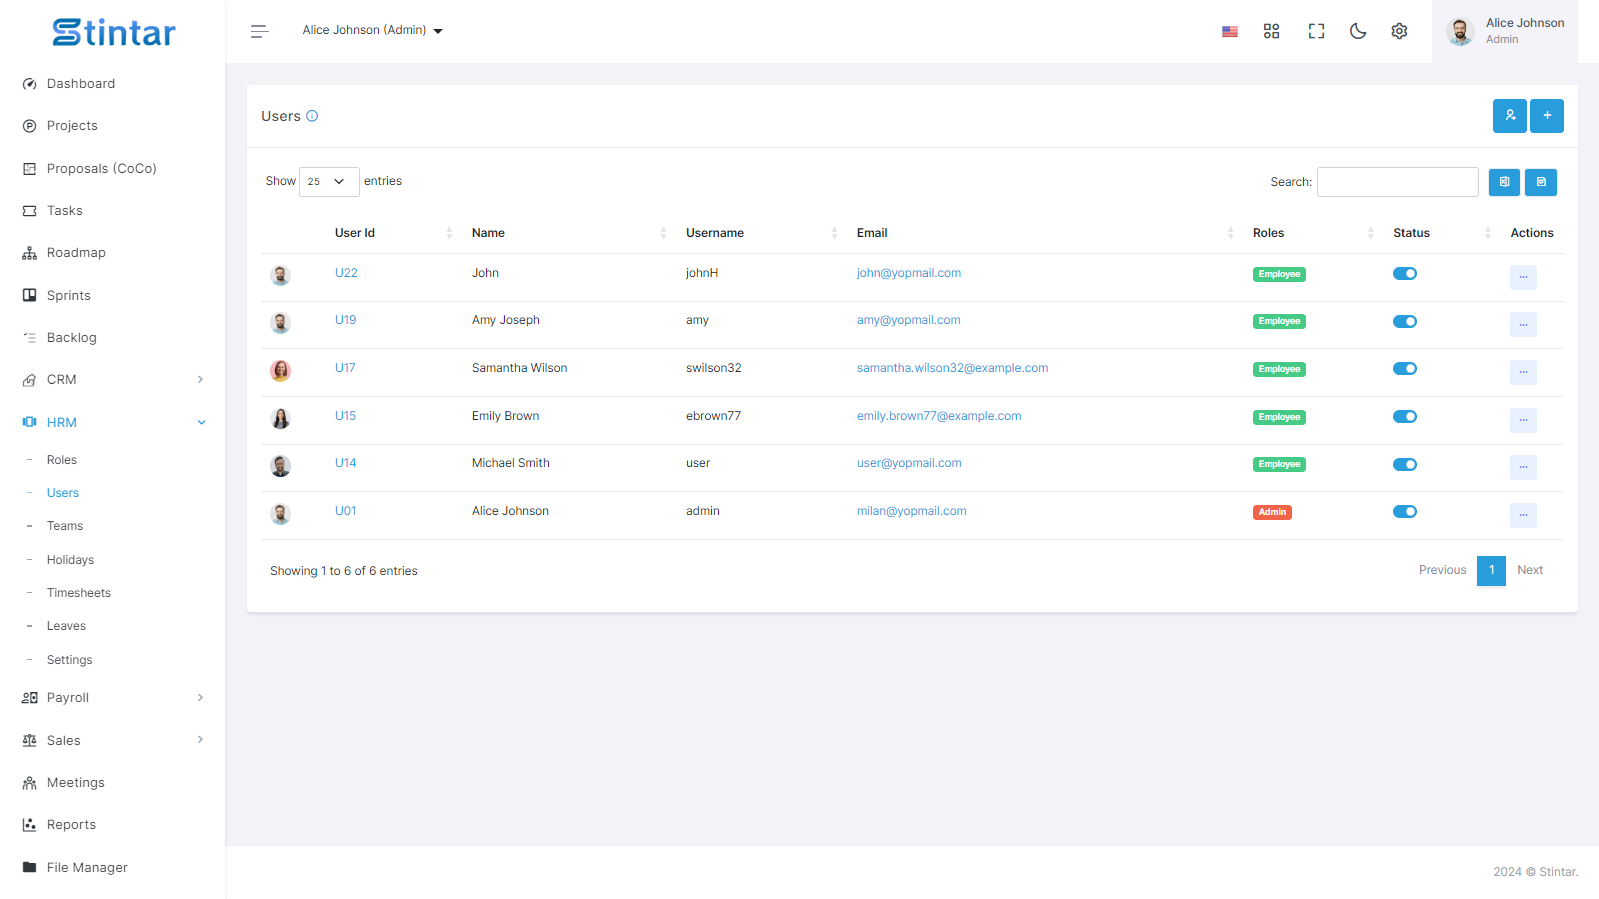Disable status toggle for Emily Brown
The width and height of the screenshot is (1599, 899).
(x=1405, y=417)
